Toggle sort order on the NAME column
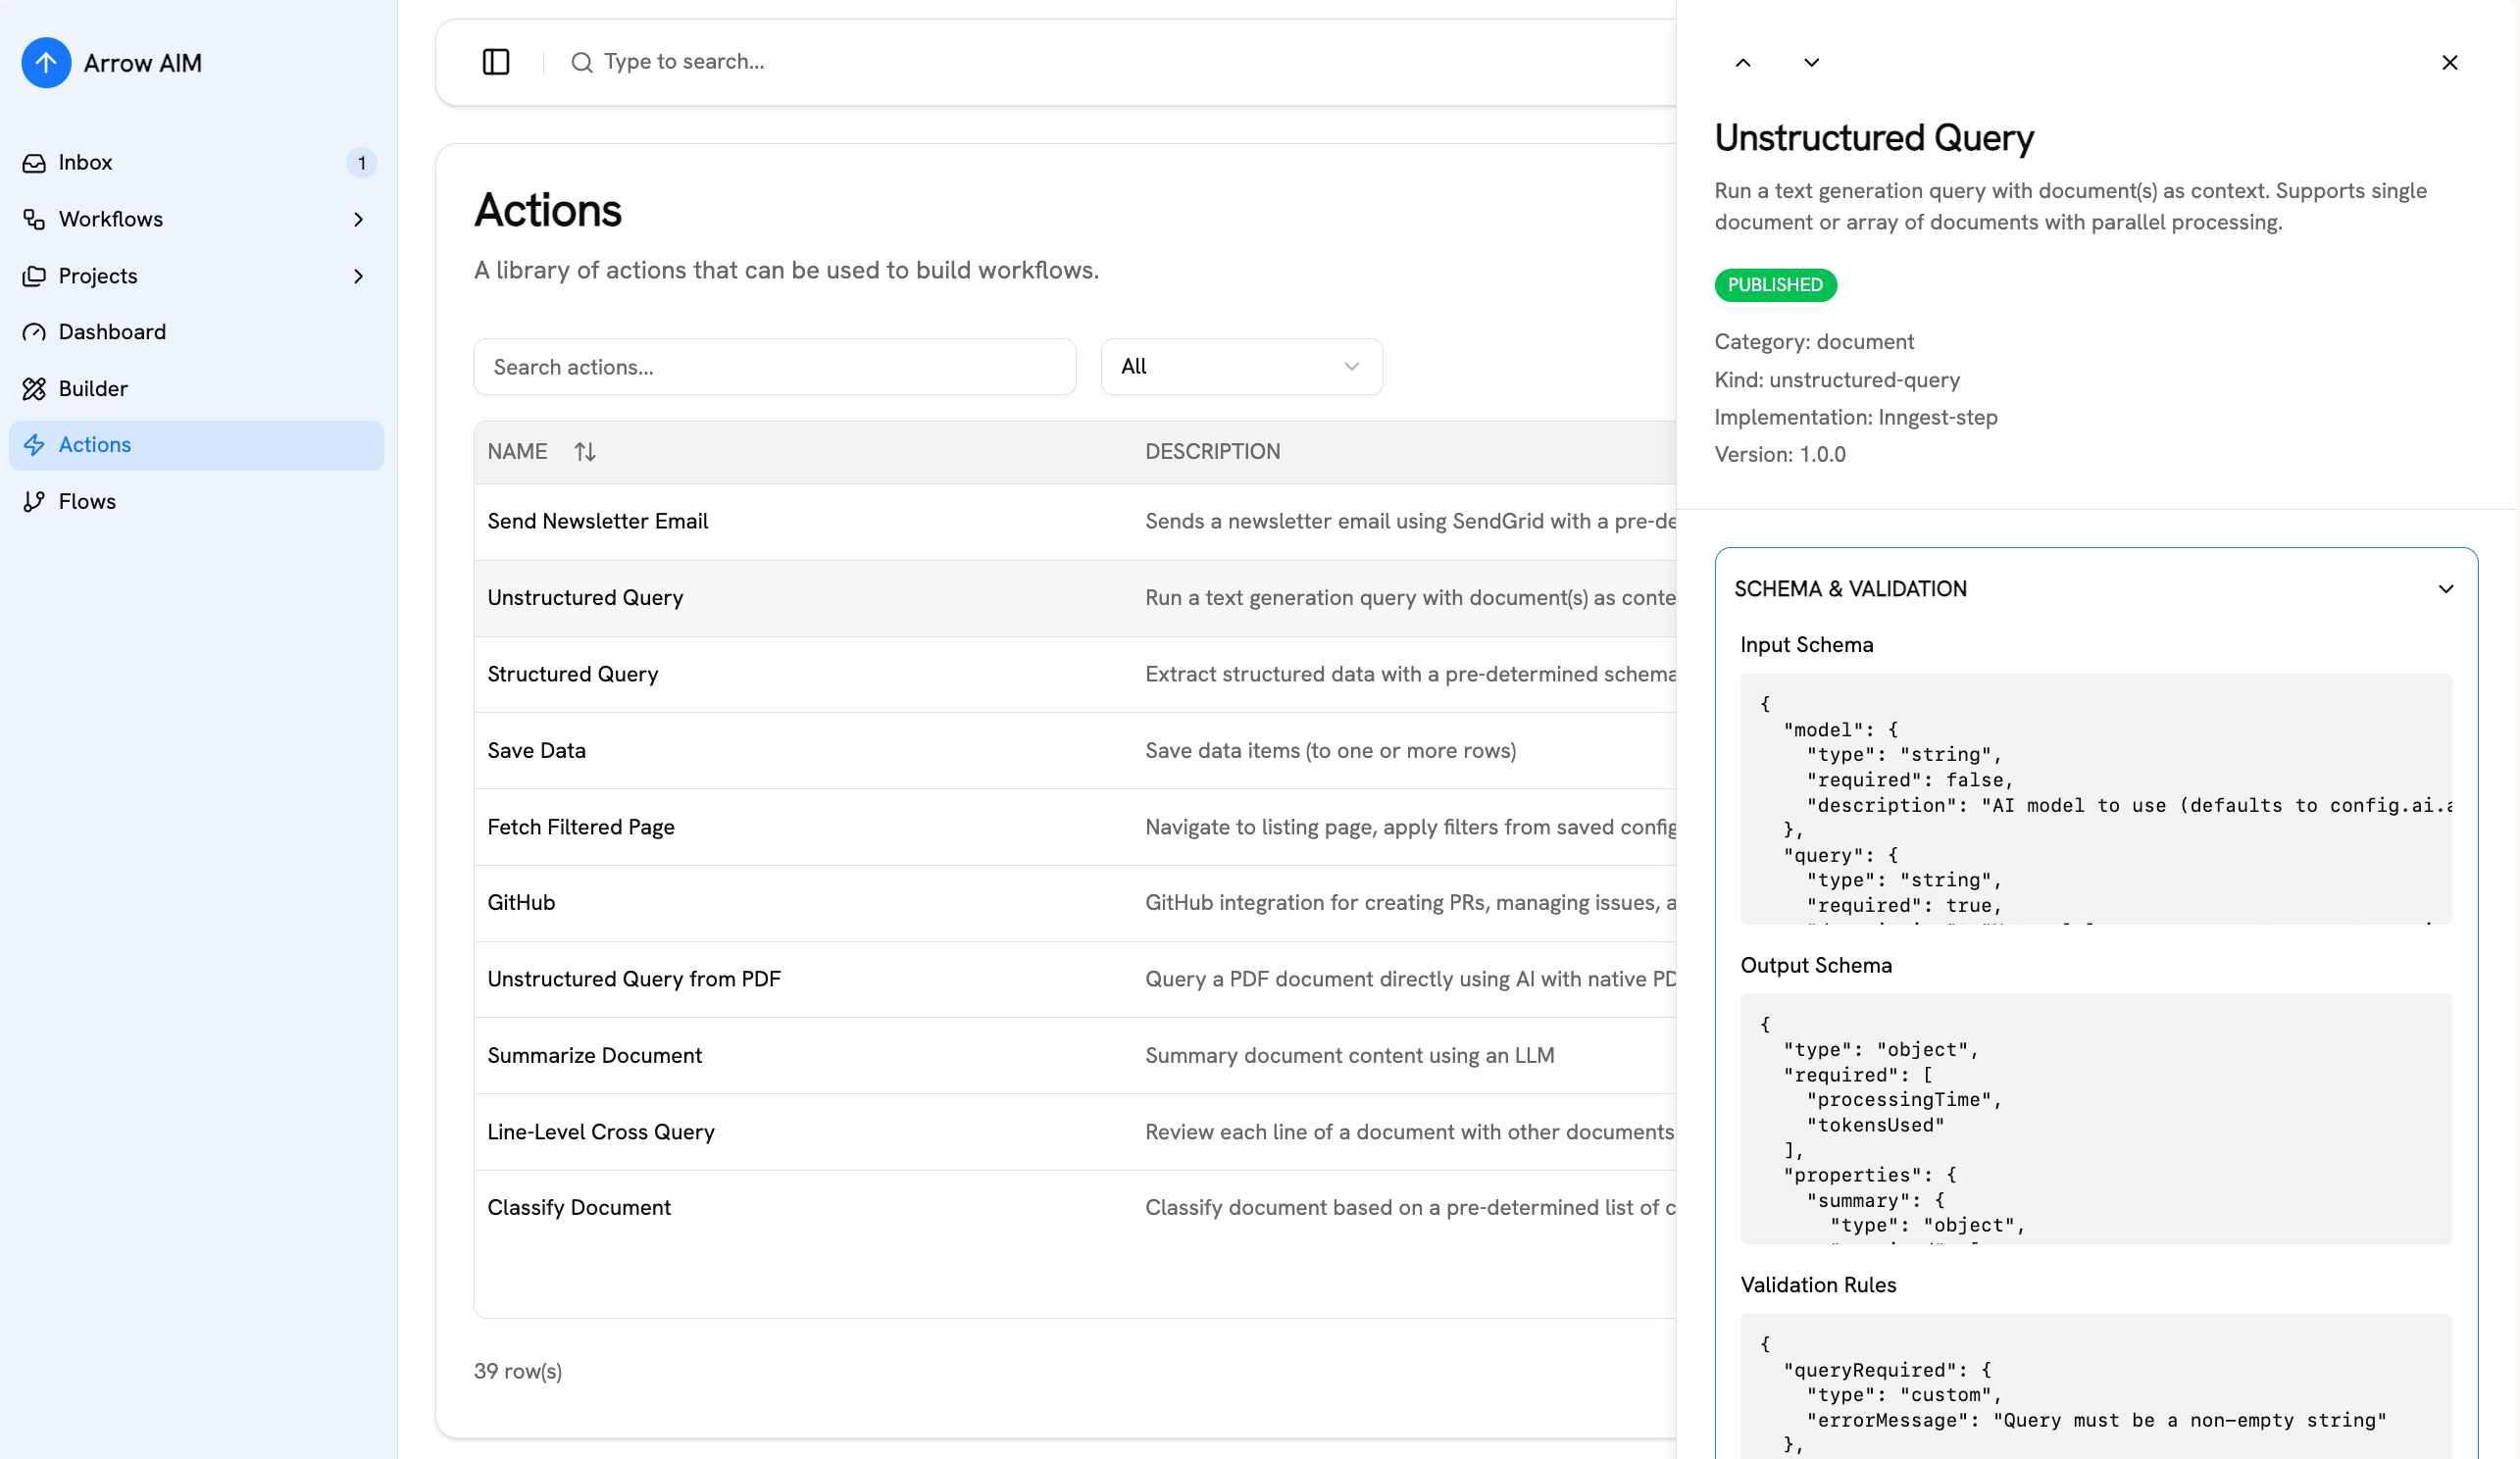2520x1459 pixels. coord(585,451)
